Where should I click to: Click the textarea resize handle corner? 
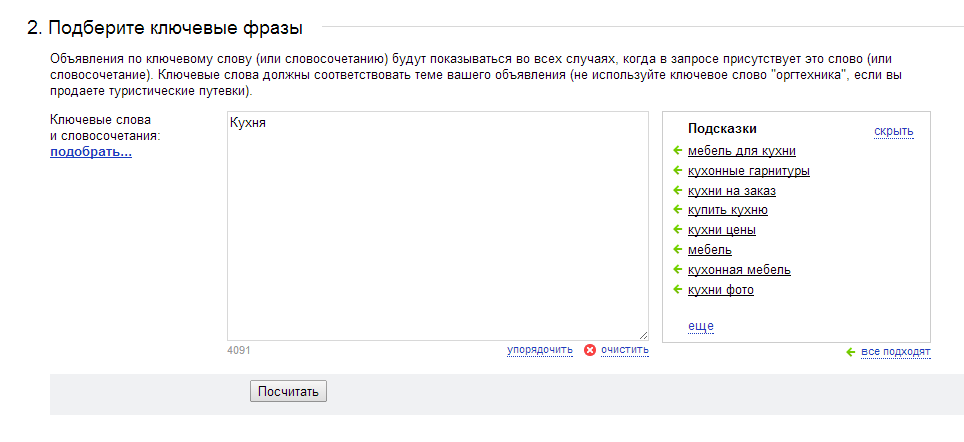[x=643, y=335]
